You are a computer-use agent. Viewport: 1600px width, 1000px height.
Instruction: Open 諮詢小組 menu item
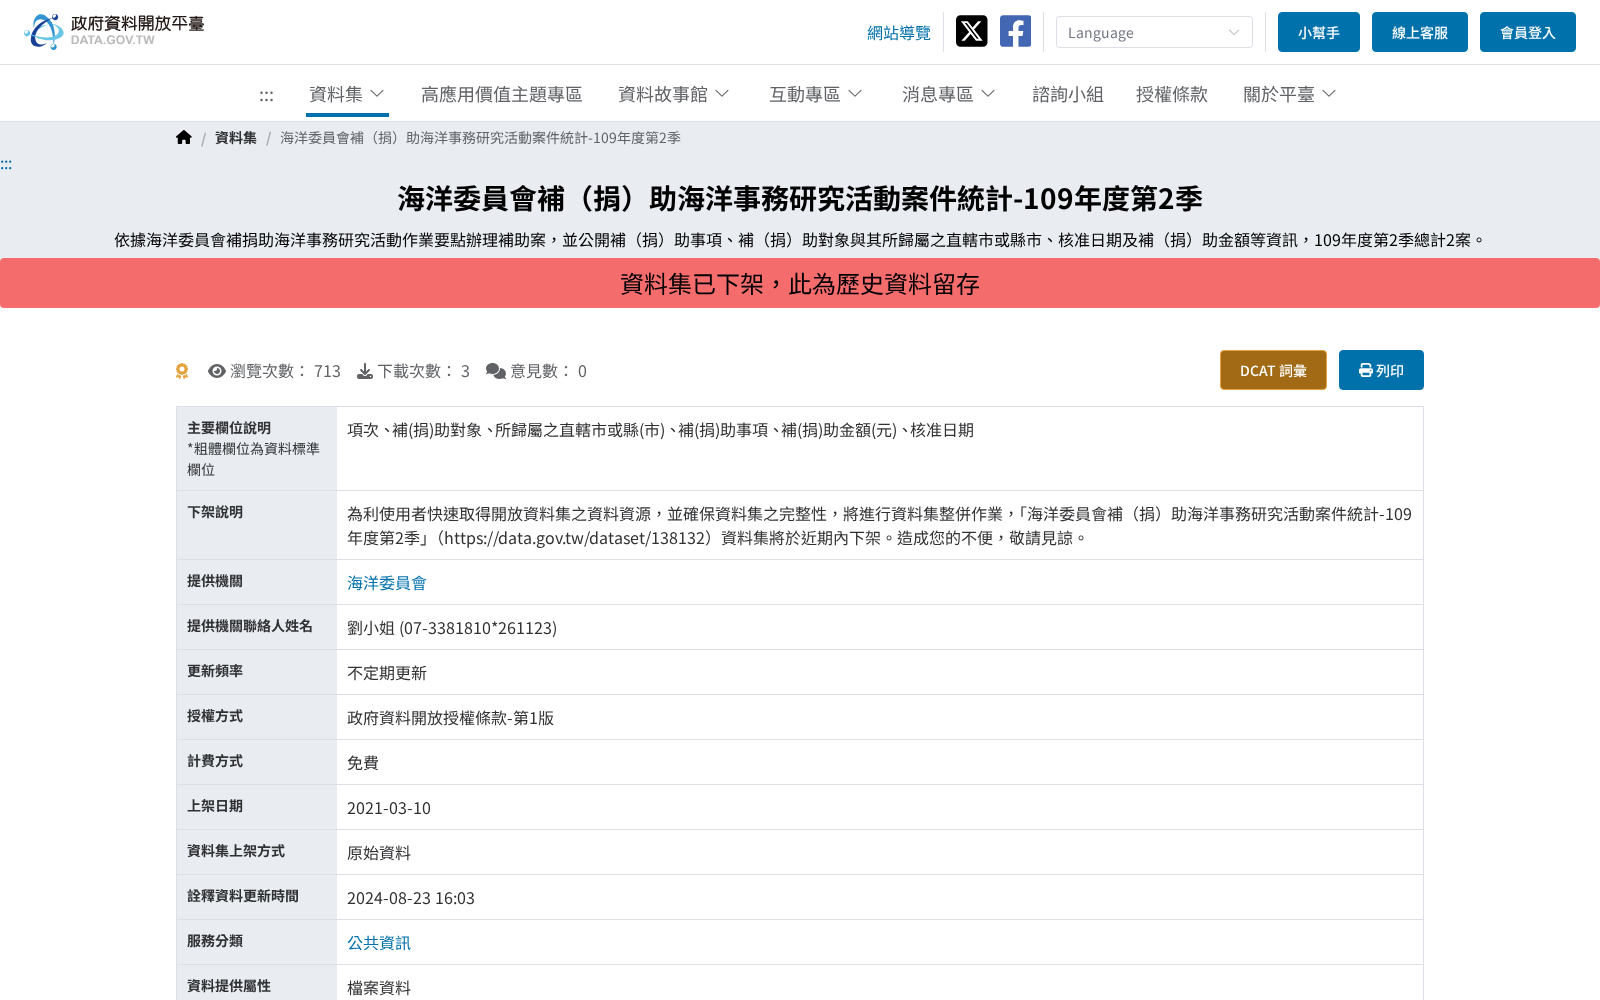click(1068, 94)
